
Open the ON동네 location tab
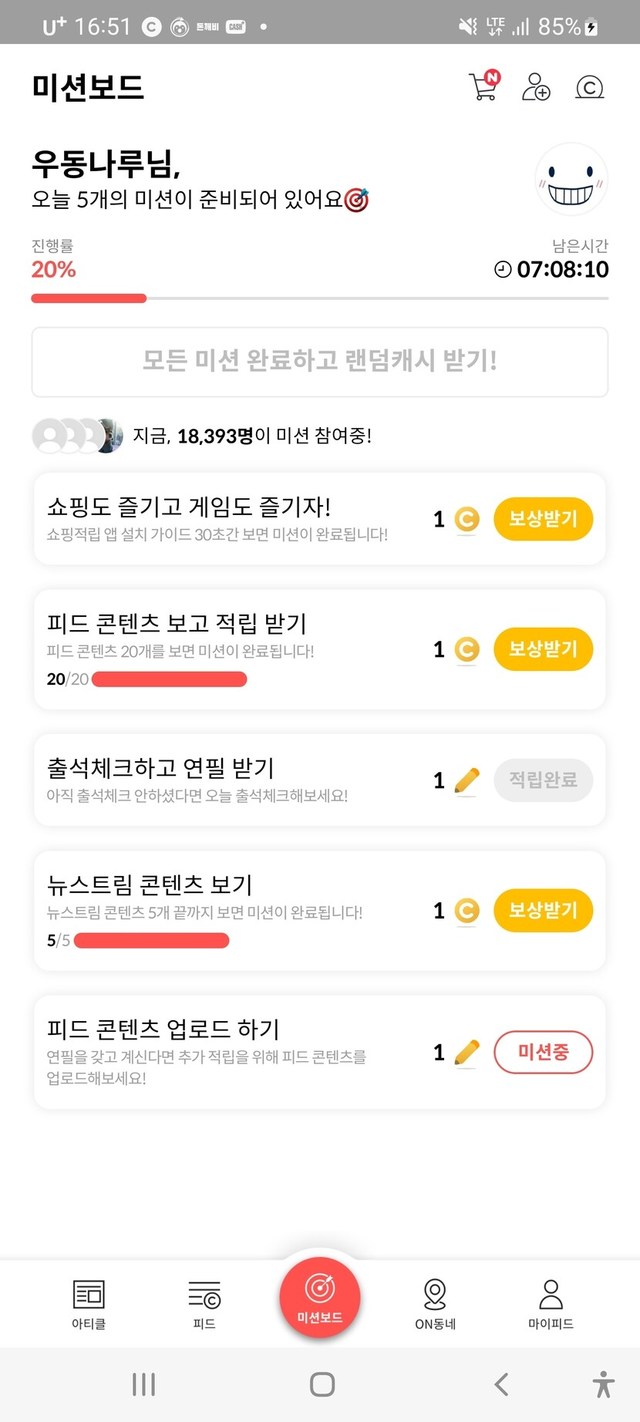435,1303
